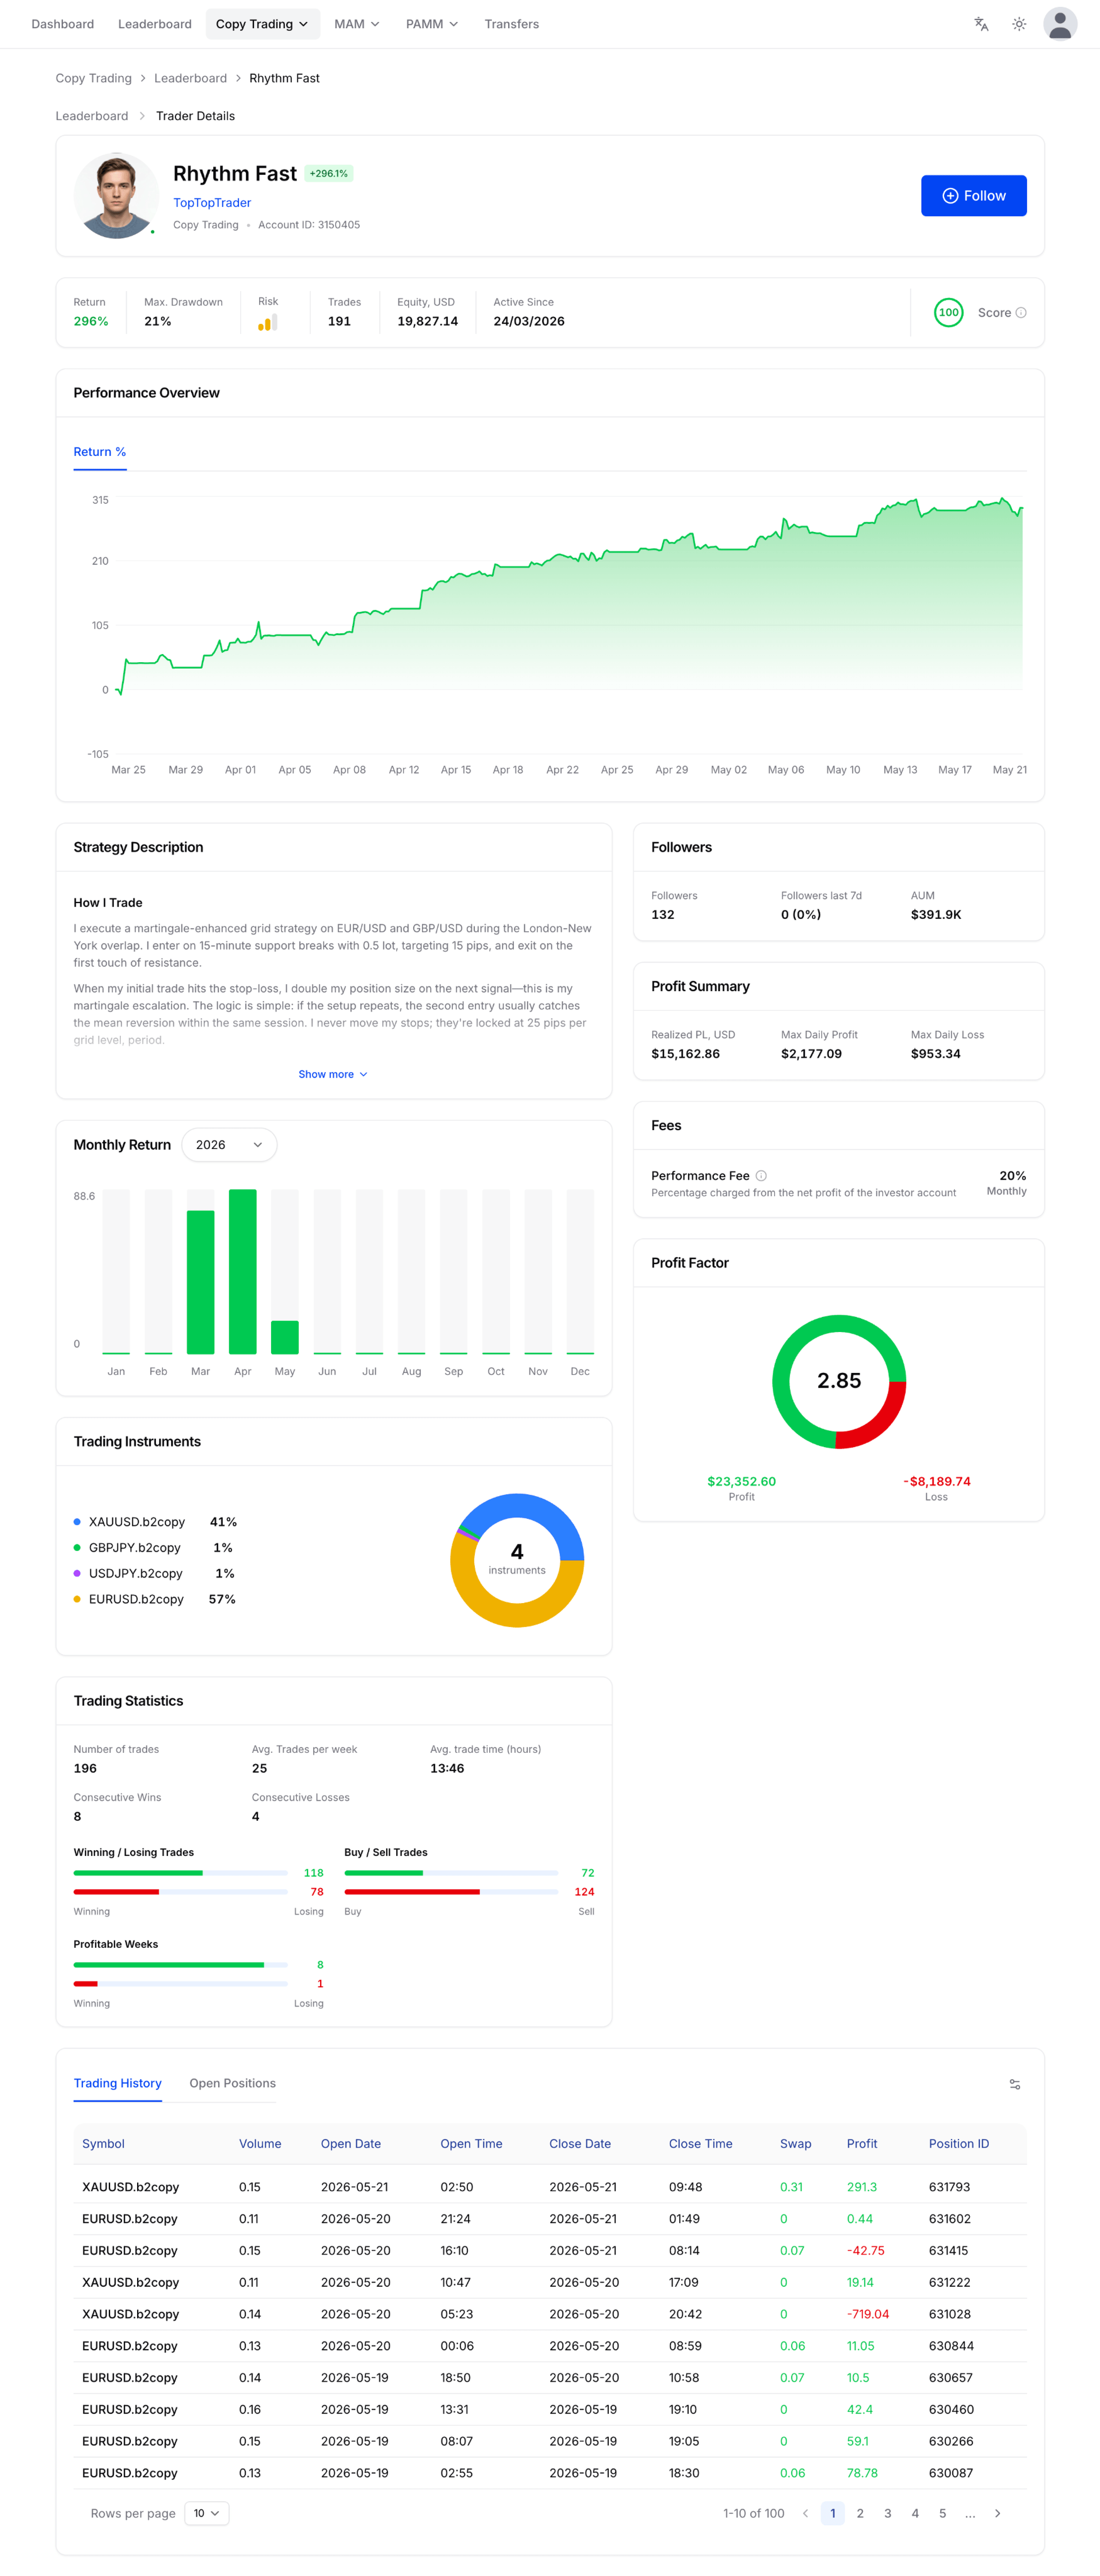This screenshot has width=1100, height=2576.
Task: Click the green Profitable Weeks bar showing 8
Action: (x=169, y=1965)
